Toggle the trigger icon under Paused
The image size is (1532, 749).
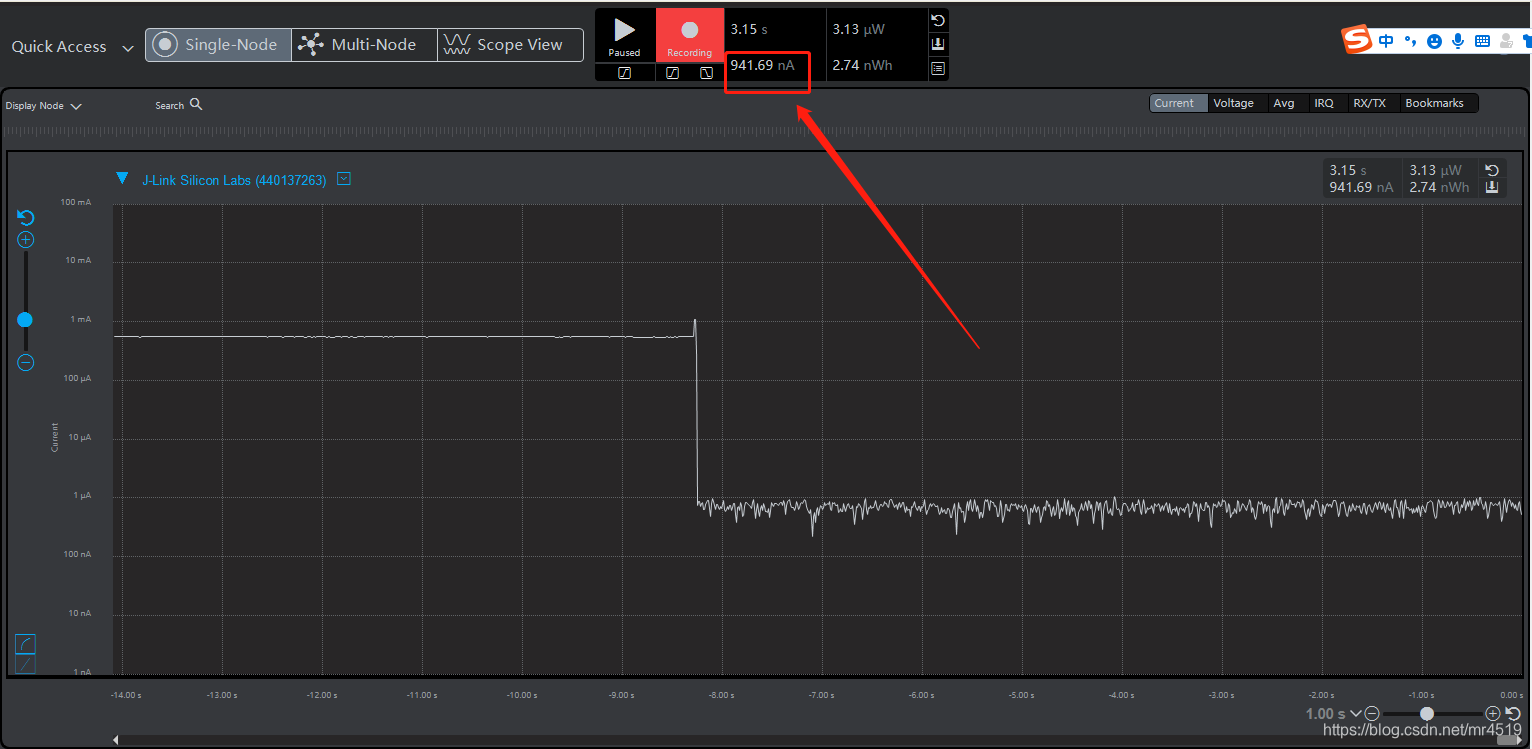click(625, 73)
